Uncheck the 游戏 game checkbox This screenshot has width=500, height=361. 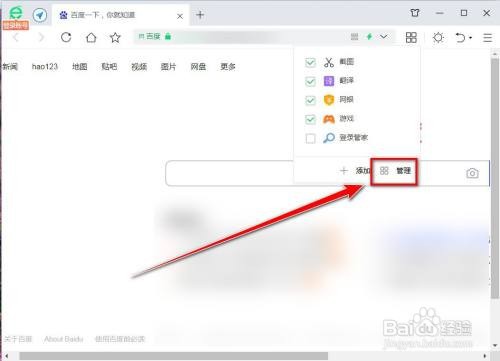(x=310, y=119)
